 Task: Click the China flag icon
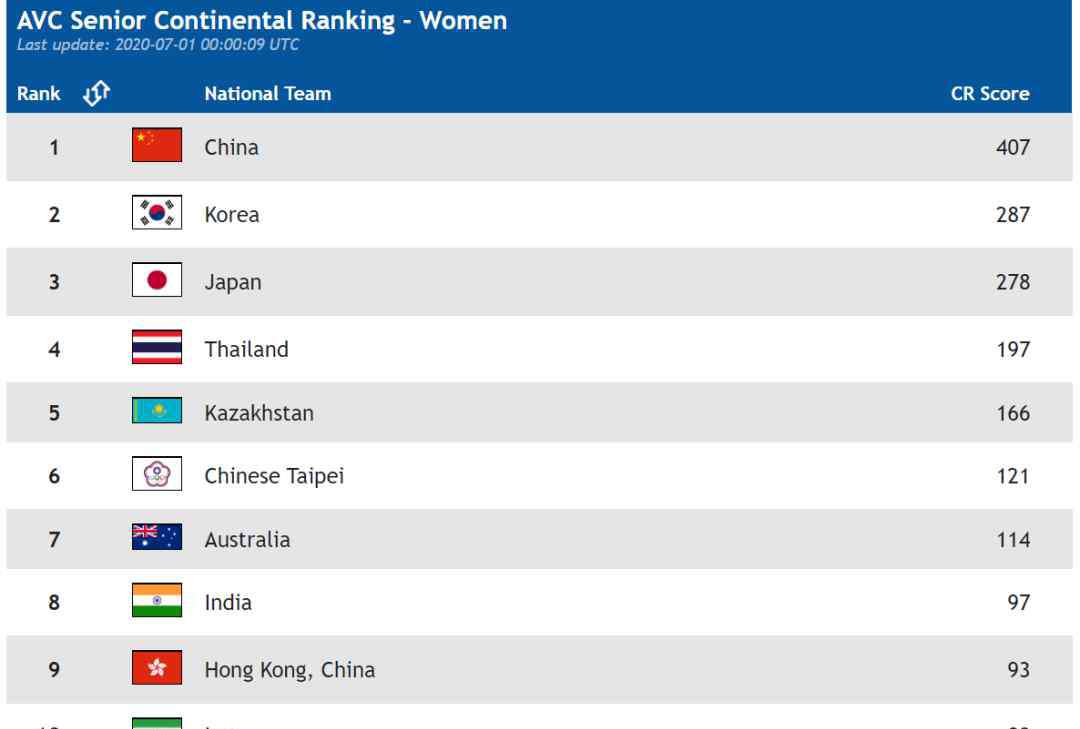coord(157,145)
